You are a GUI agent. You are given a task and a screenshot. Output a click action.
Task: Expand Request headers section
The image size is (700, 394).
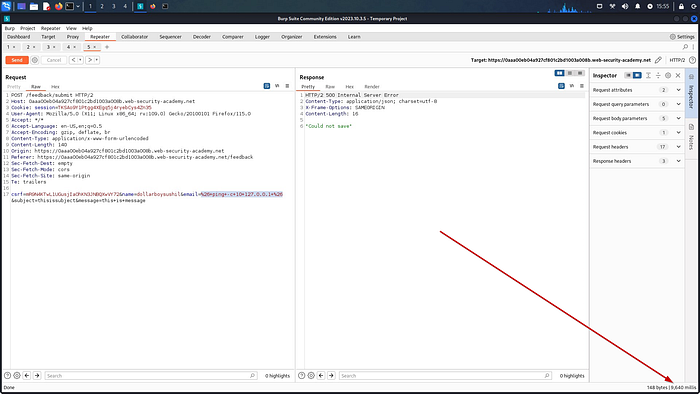tap(679, 147)
